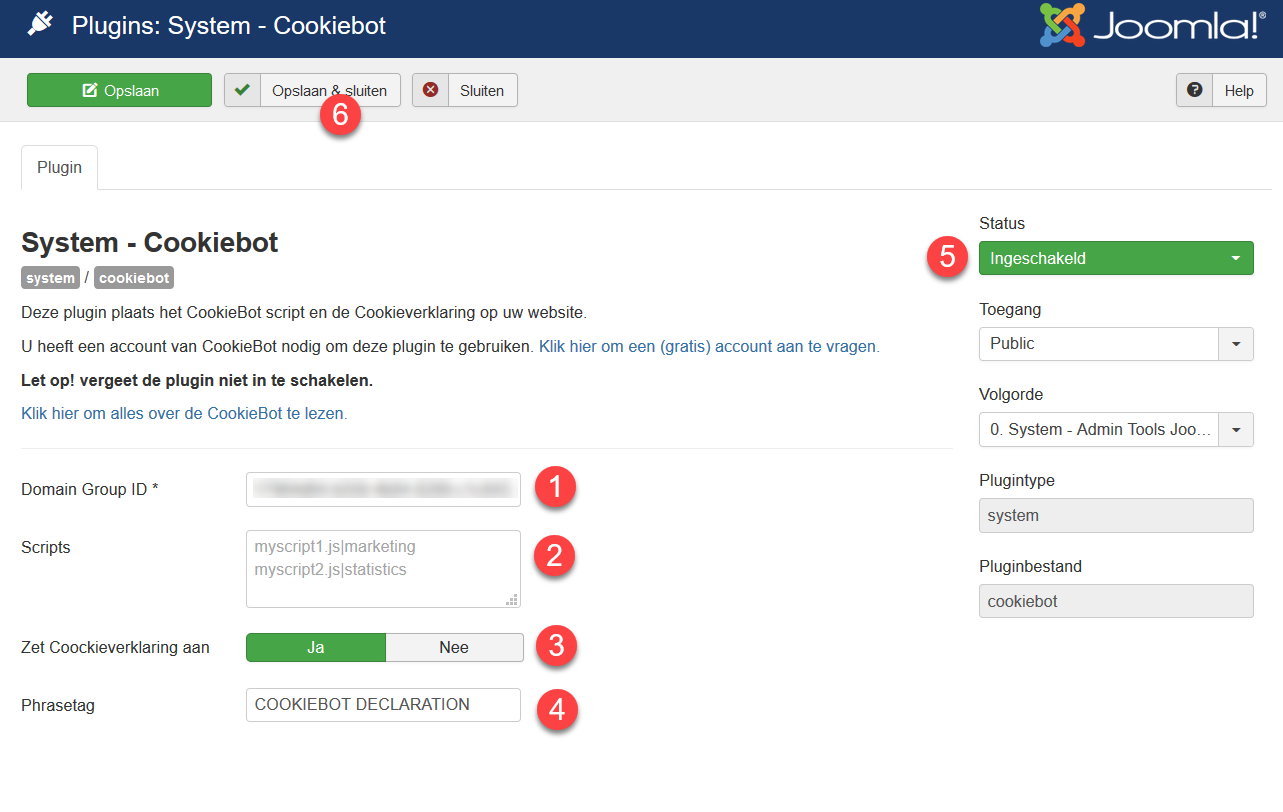Click the plug icon in header
This screenshot has width=1283, height=812.
click(40, 24)
